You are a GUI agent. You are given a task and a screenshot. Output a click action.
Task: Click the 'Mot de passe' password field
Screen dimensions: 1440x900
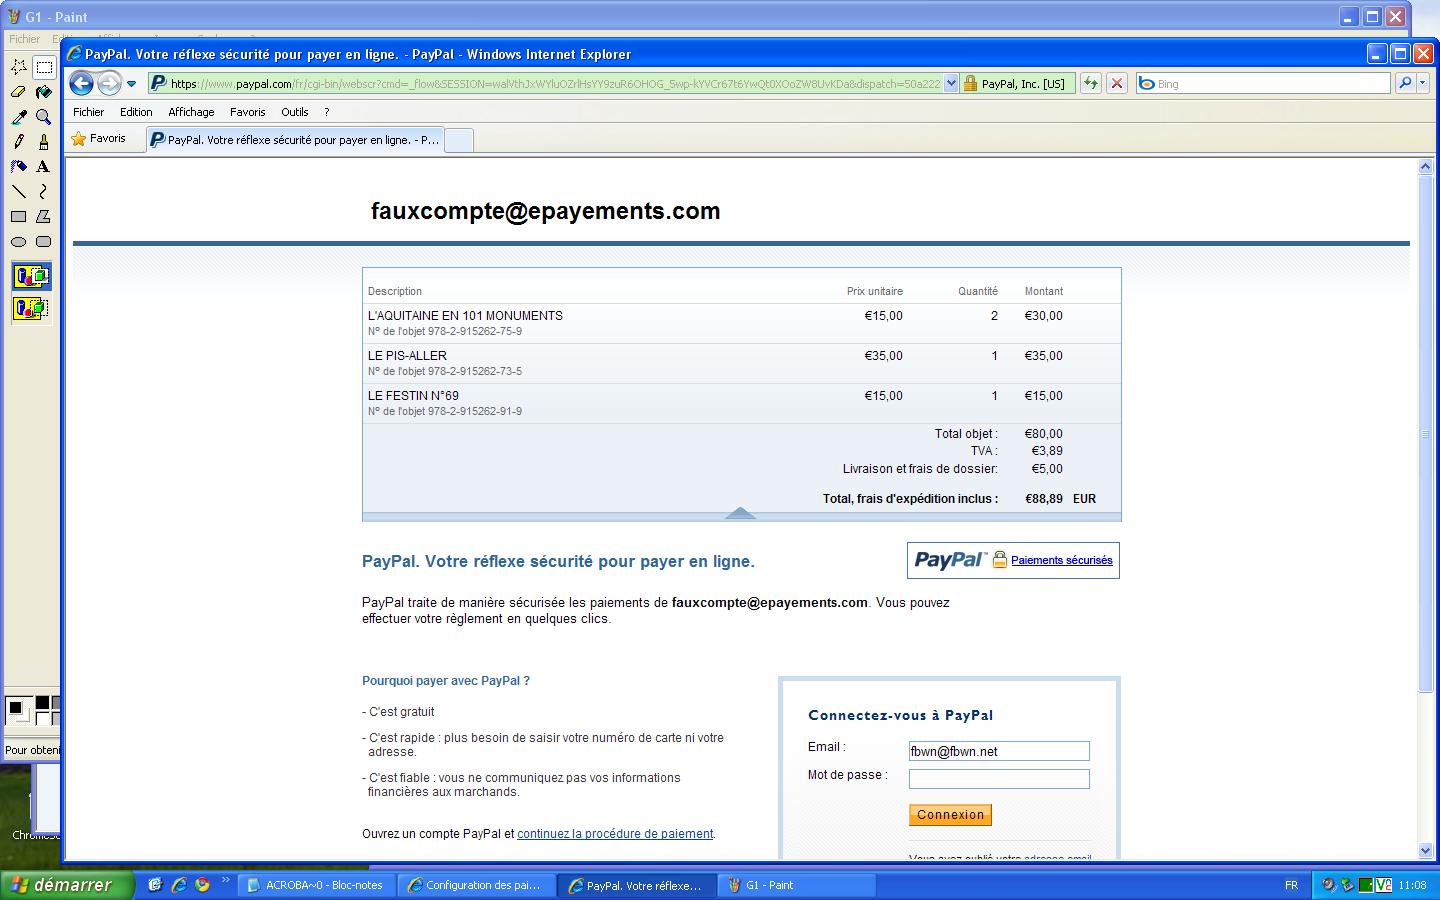999,779
